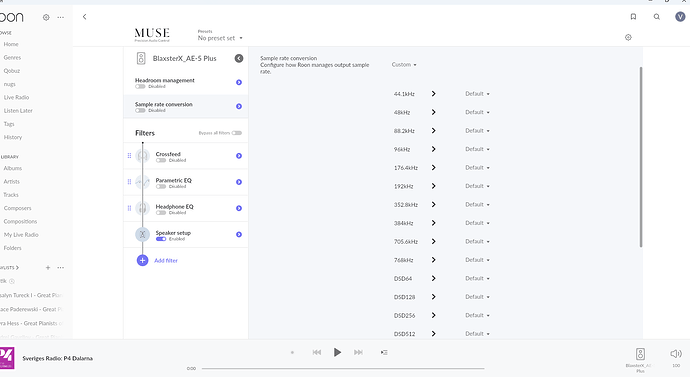Image resolution: width=690 pixels, height=377 pixels.
Task: Open Genres in sidebar
Action: [x=12, y=58]
